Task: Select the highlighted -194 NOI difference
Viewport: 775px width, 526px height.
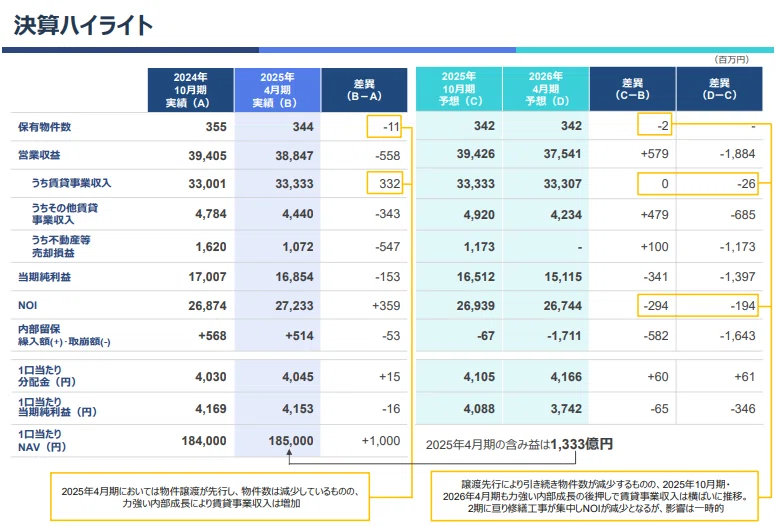Action: 743,306
